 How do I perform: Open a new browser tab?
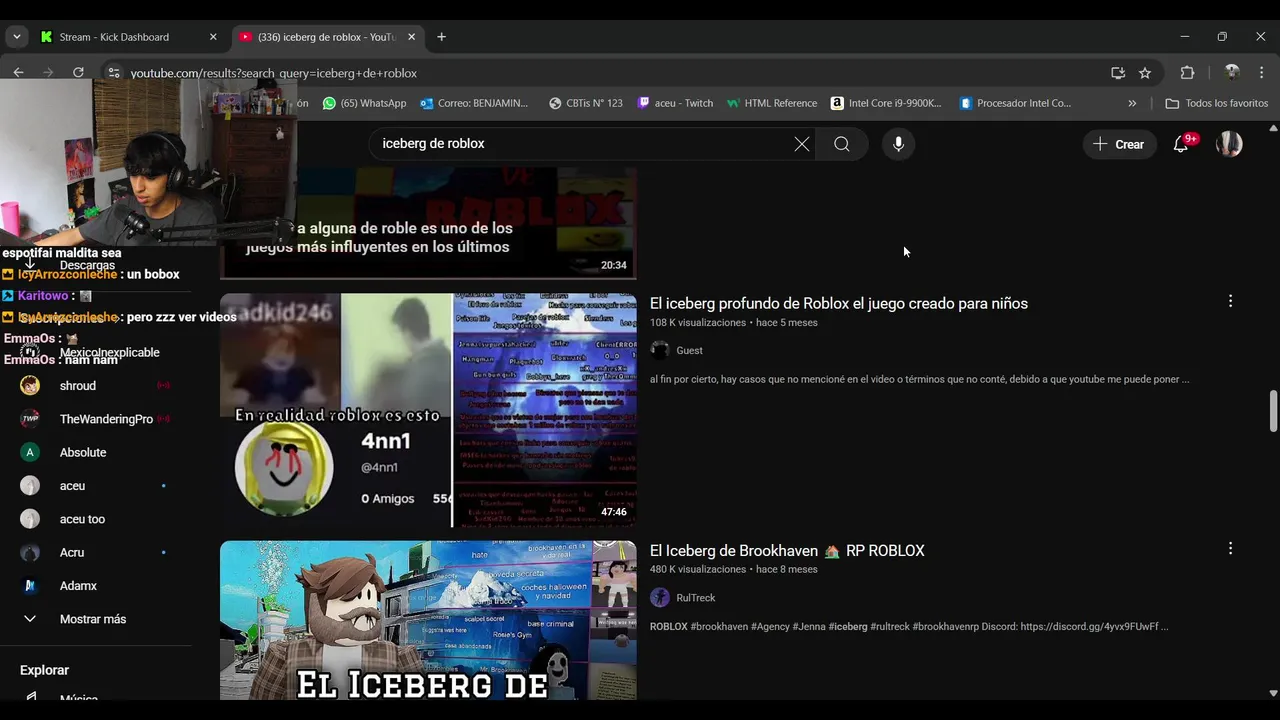(441, 37)
